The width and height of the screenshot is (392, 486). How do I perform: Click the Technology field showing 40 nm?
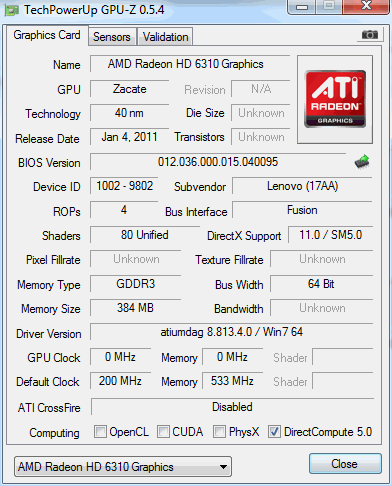click(129, 113)
